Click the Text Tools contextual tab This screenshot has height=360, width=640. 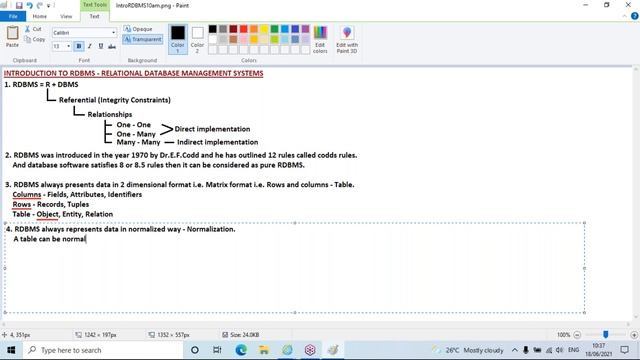click(x=95, y=5)
